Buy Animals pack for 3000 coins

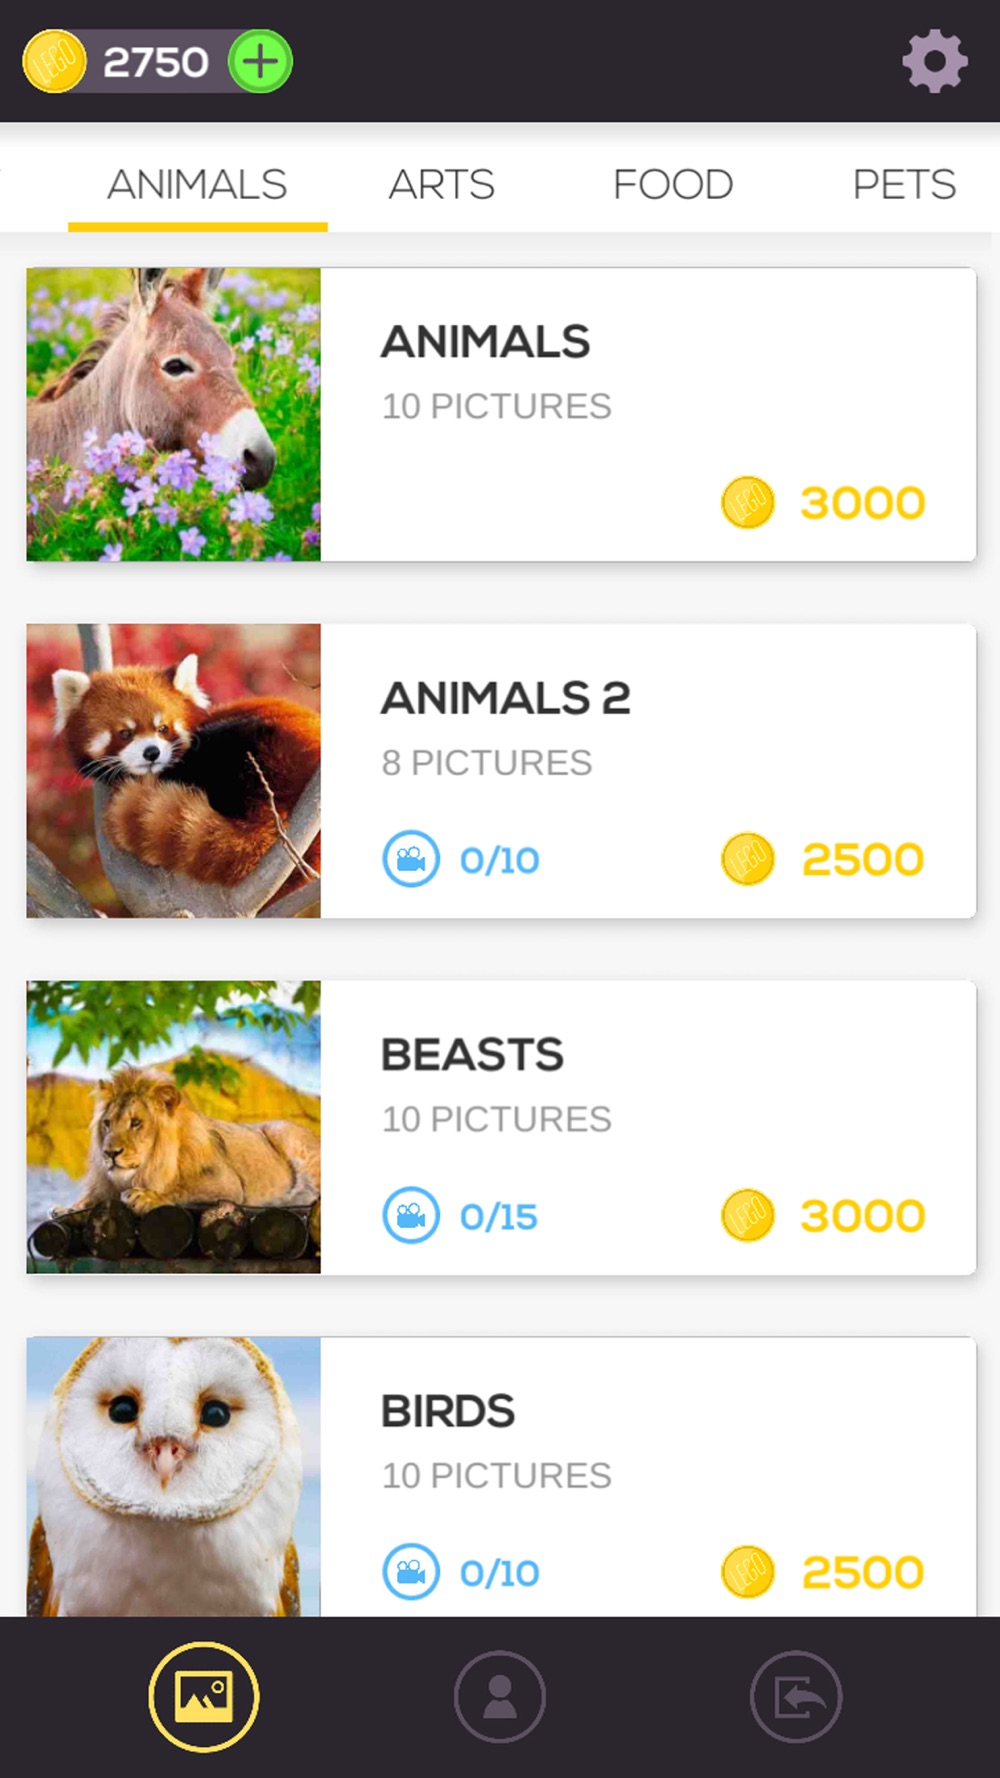pos(823,502)
